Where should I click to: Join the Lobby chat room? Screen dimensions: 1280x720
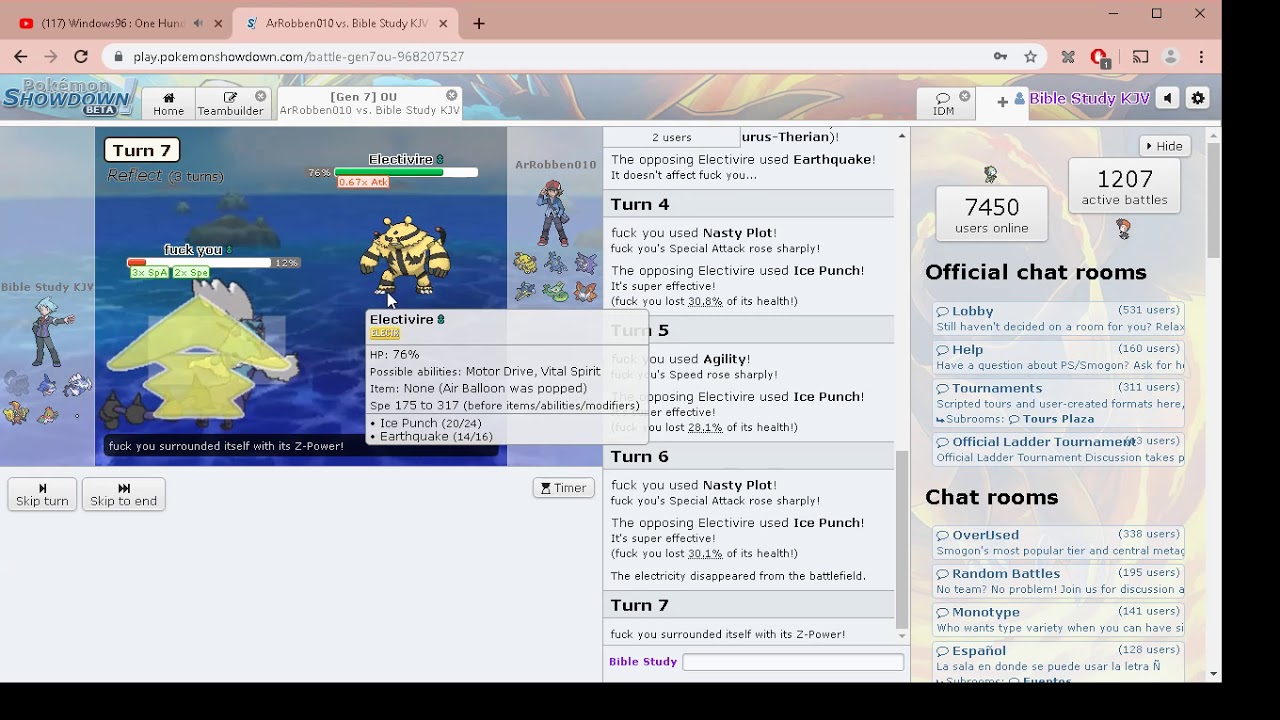1058,319
